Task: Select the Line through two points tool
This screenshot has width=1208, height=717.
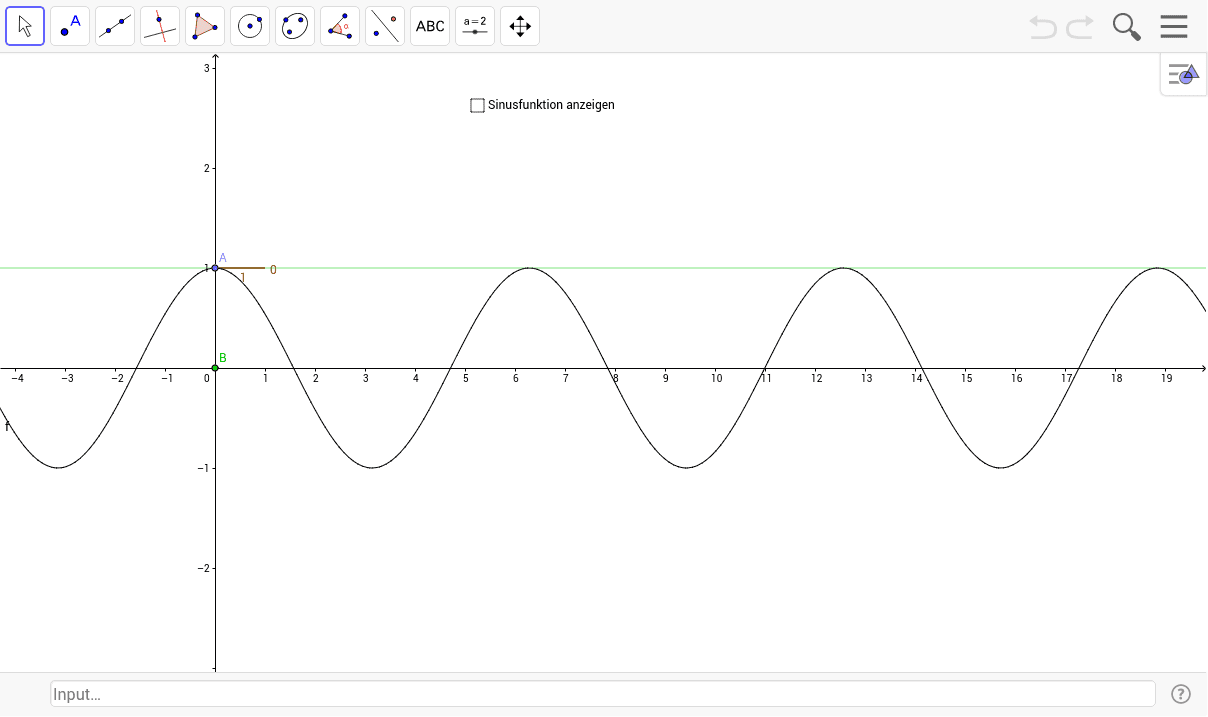Action: point(115,26)
